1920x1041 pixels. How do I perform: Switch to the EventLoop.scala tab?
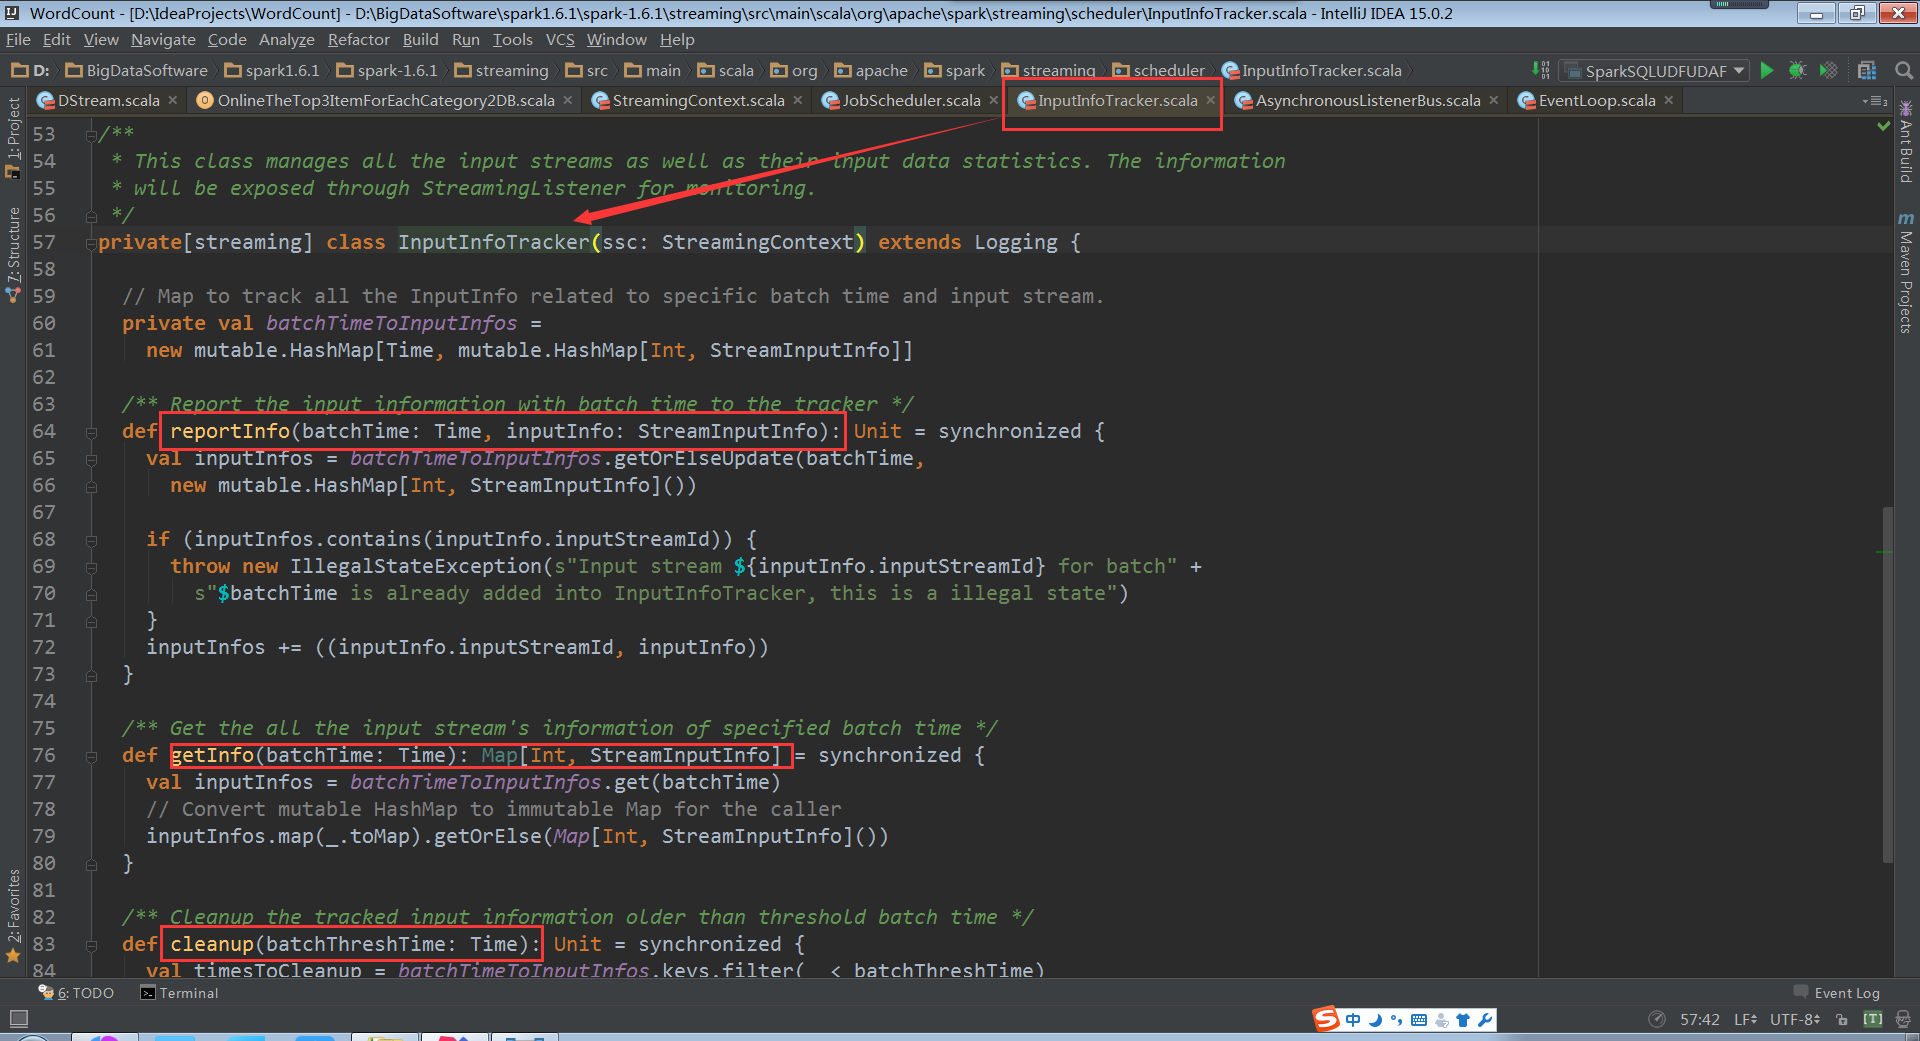(1597, 101)
